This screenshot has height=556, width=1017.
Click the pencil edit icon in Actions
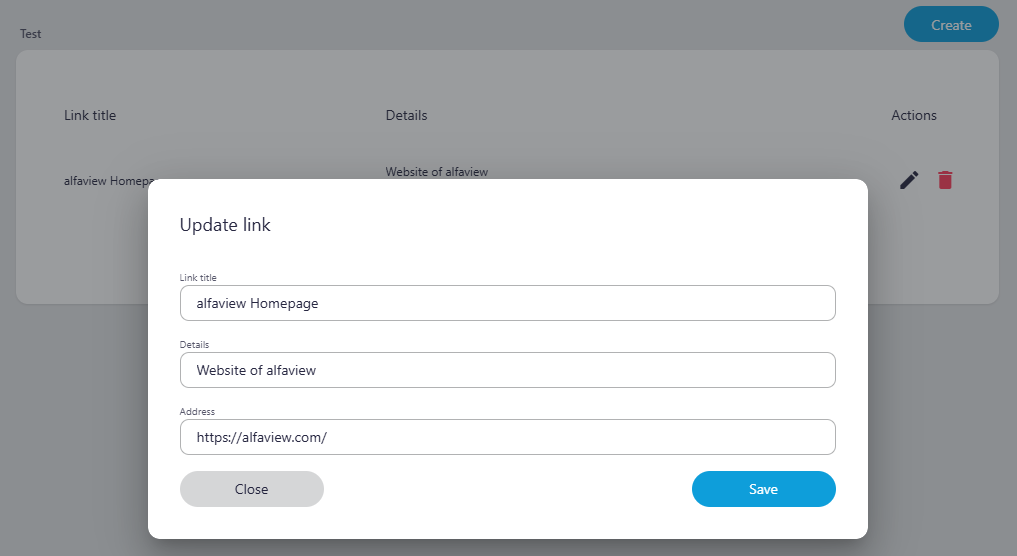(x=909, y=180)
